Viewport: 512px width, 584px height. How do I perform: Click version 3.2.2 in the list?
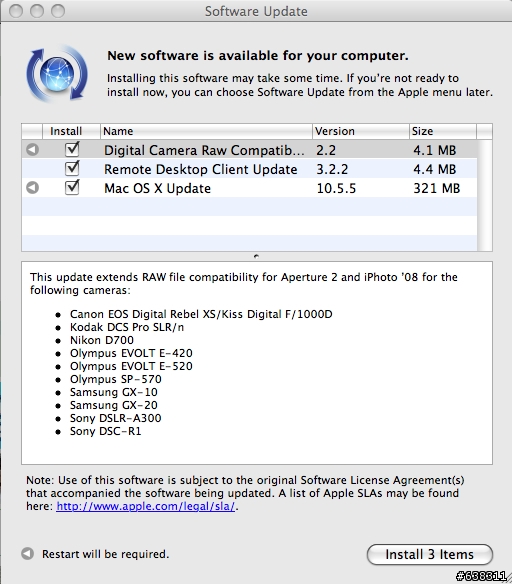point(332,169)
